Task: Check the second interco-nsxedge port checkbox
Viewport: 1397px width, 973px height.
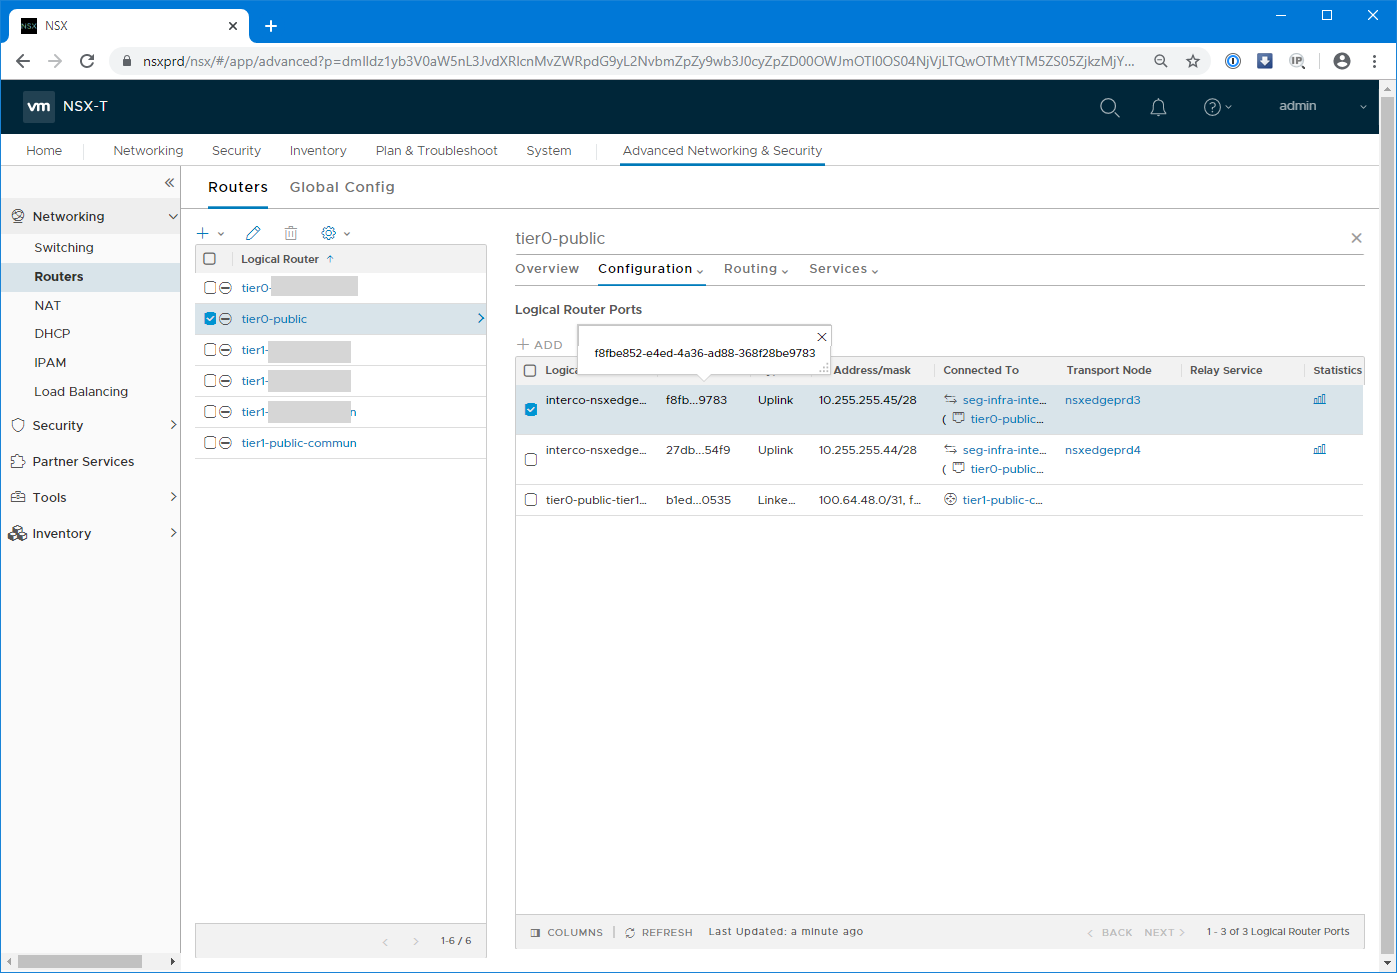Action: click(531, 459)
